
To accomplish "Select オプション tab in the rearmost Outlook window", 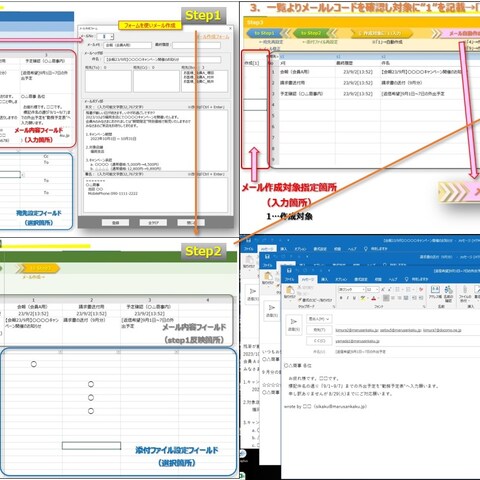I will click(x=300, y=249).
